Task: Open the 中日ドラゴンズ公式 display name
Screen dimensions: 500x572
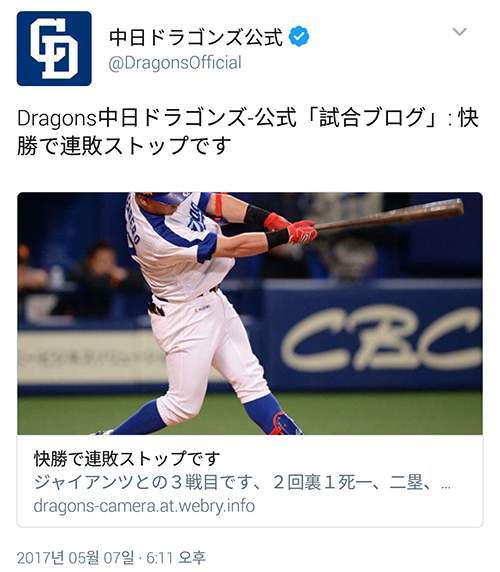Action: (x=196, y=36)
